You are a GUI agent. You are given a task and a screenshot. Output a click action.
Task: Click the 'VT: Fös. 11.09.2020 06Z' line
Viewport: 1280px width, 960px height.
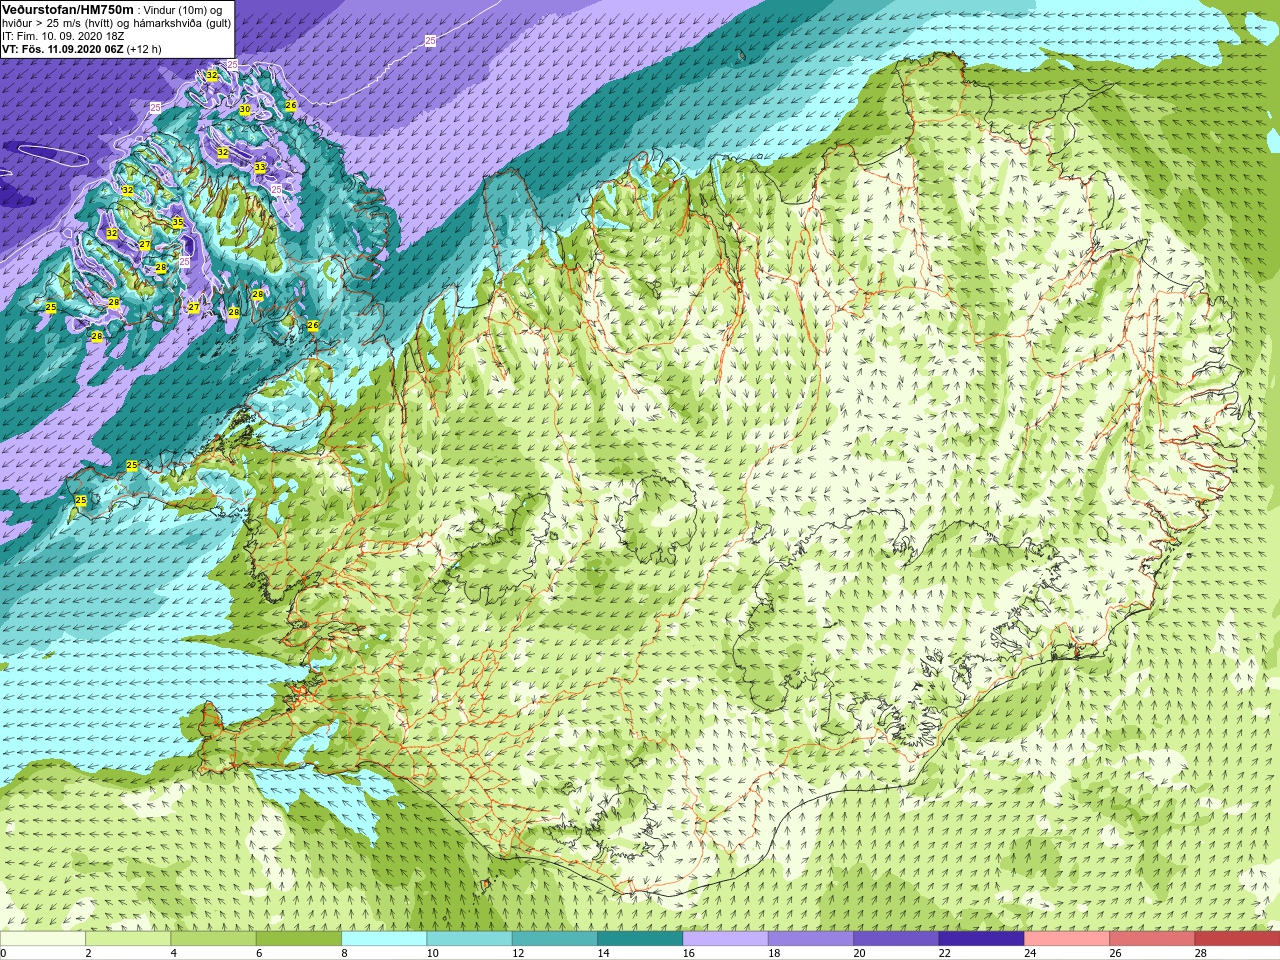[82, 48]
